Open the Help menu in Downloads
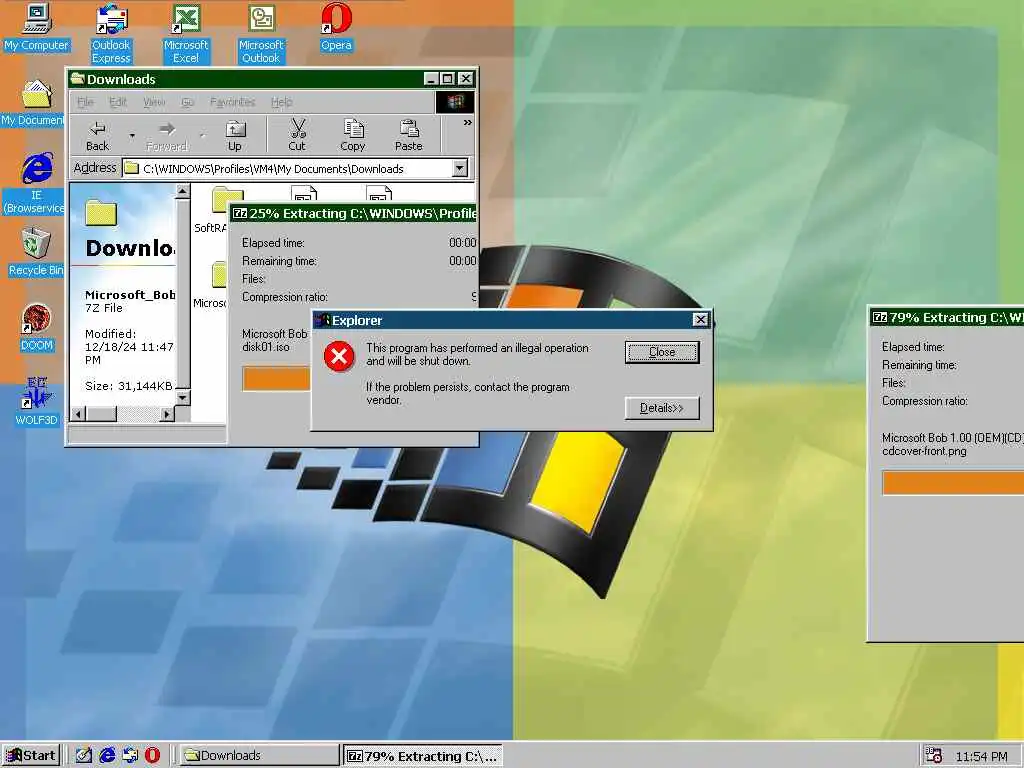This screenshot has height=768, width=1024. pos(281,102)
